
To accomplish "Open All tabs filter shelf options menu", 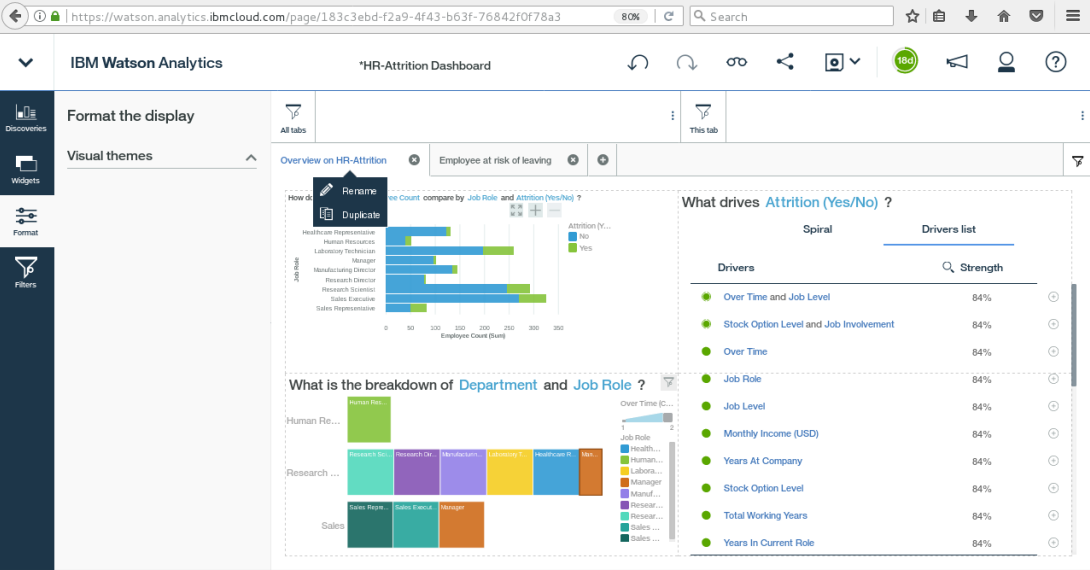I will pyautogui.click(x=672, y=115).
